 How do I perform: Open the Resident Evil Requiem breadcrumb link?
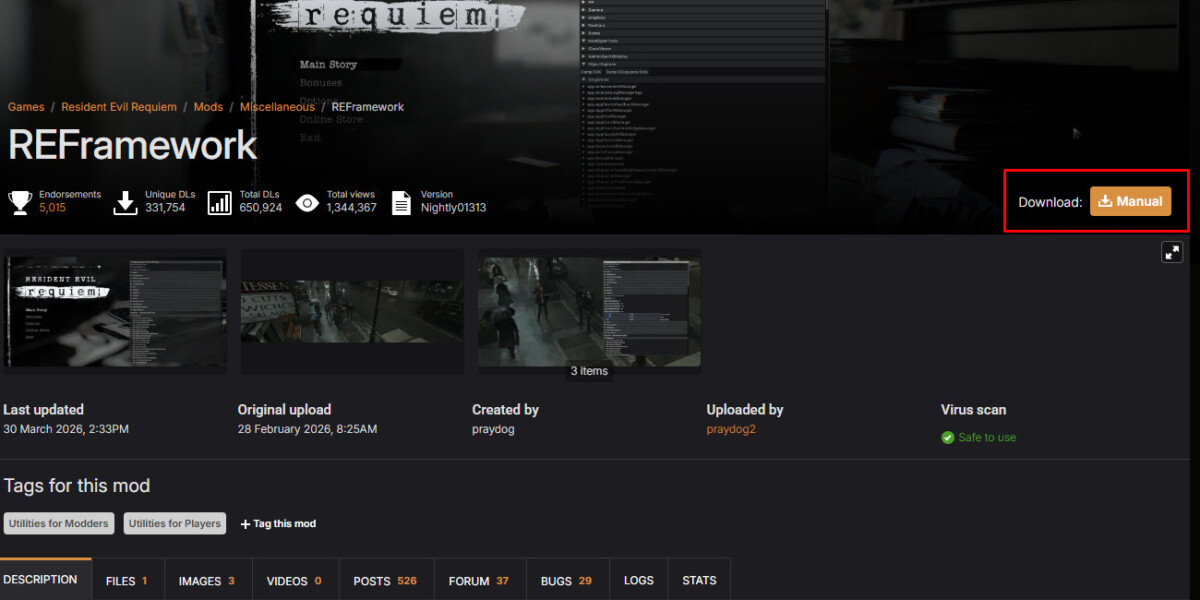(x=119, y=107)
